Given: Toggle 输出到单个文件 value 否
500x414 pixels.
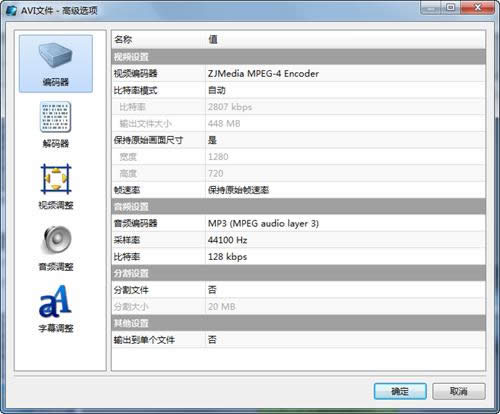Looking at the screenshot, I should 345,340.
